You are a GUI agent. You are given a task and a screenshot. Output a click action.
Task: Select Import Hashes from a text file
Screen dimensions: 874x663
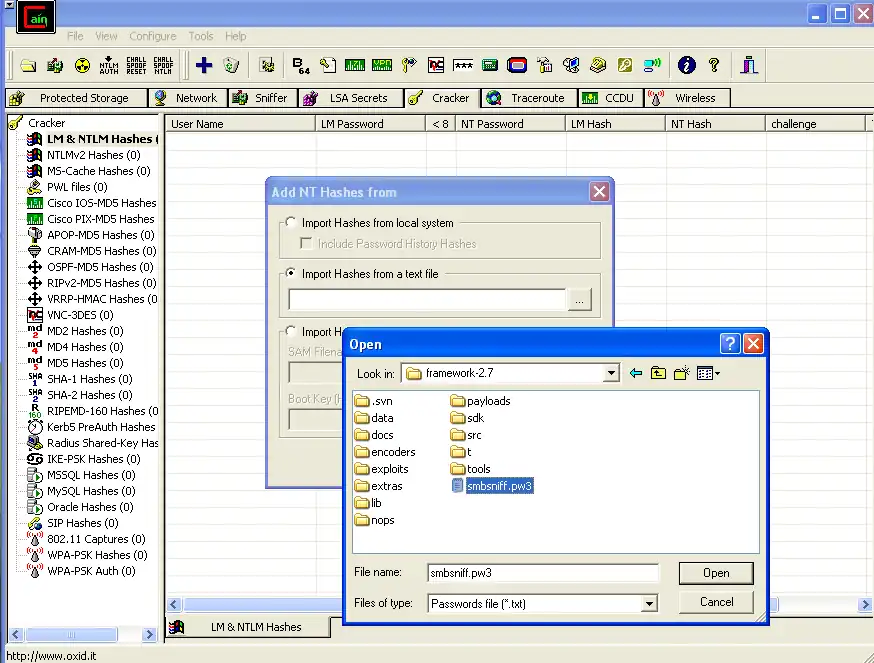[x=291, y=273]
